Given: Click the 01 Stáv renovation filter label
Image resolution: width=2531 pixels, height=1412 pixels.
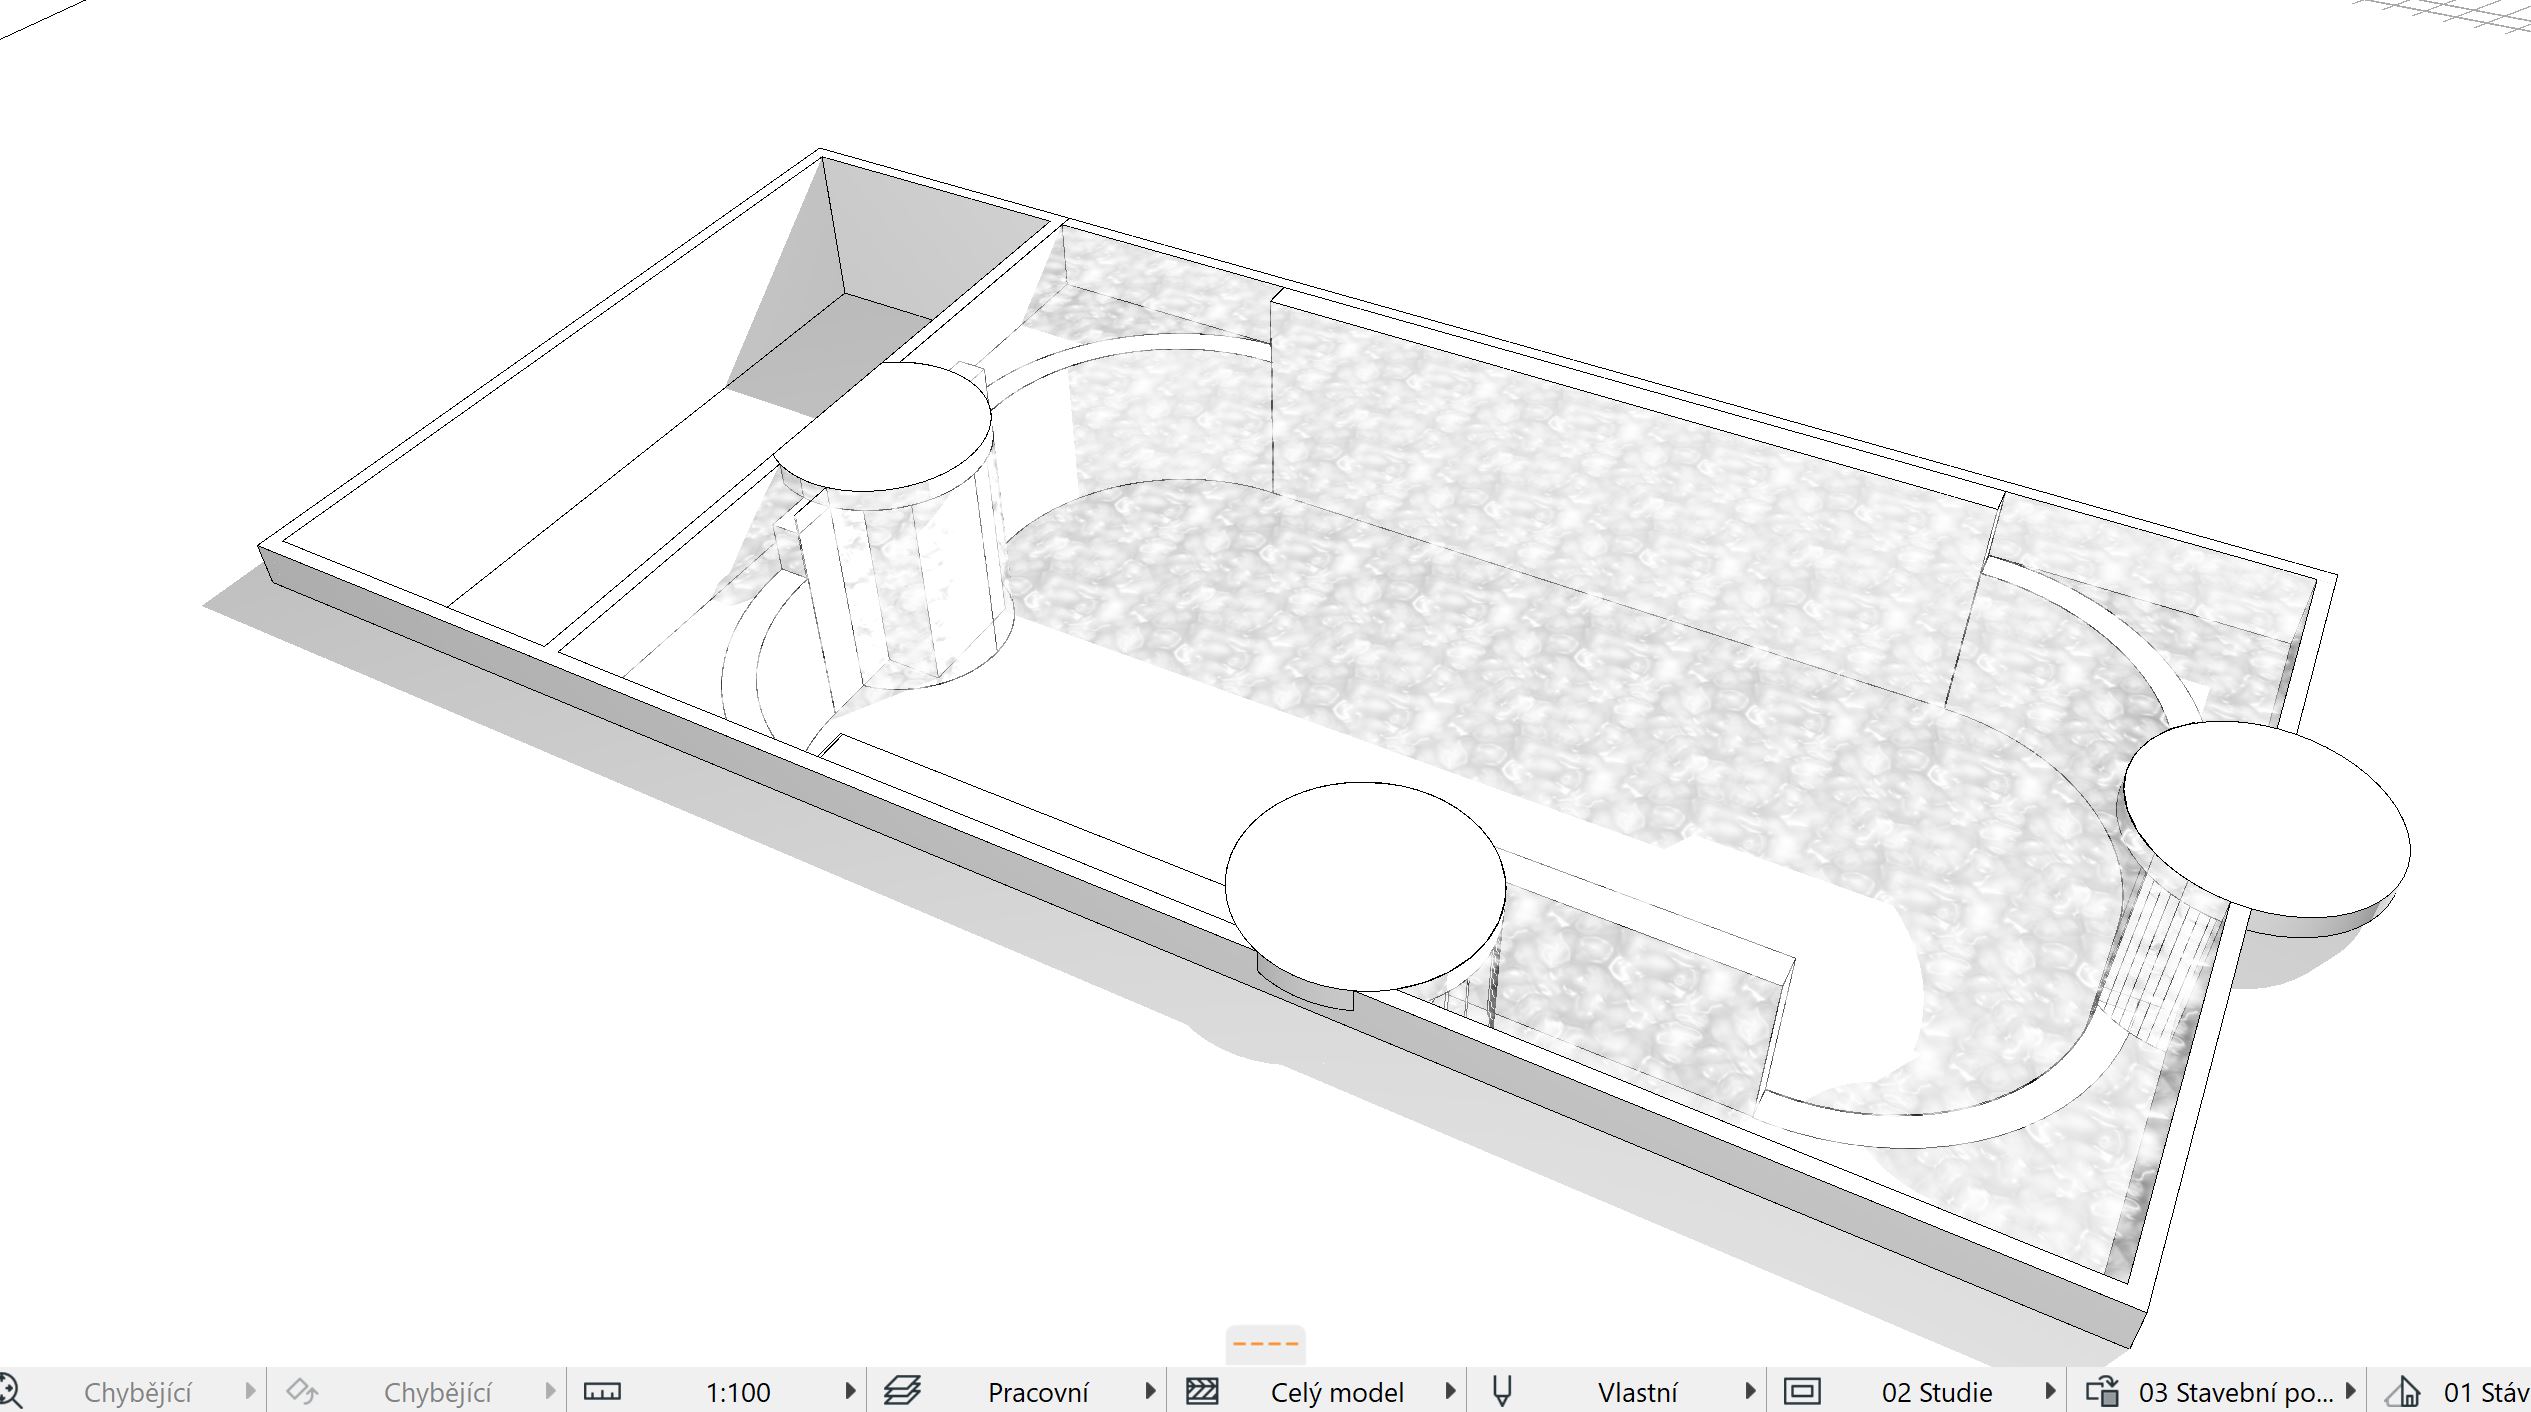Looking at the screenshot, I should 2486,1392.
